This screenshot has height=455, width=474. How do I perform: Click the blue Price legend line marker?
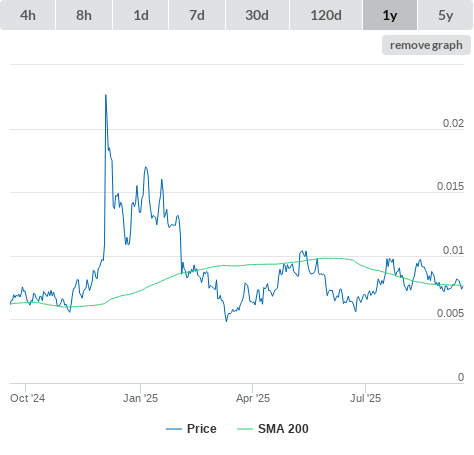coord(174,429)
